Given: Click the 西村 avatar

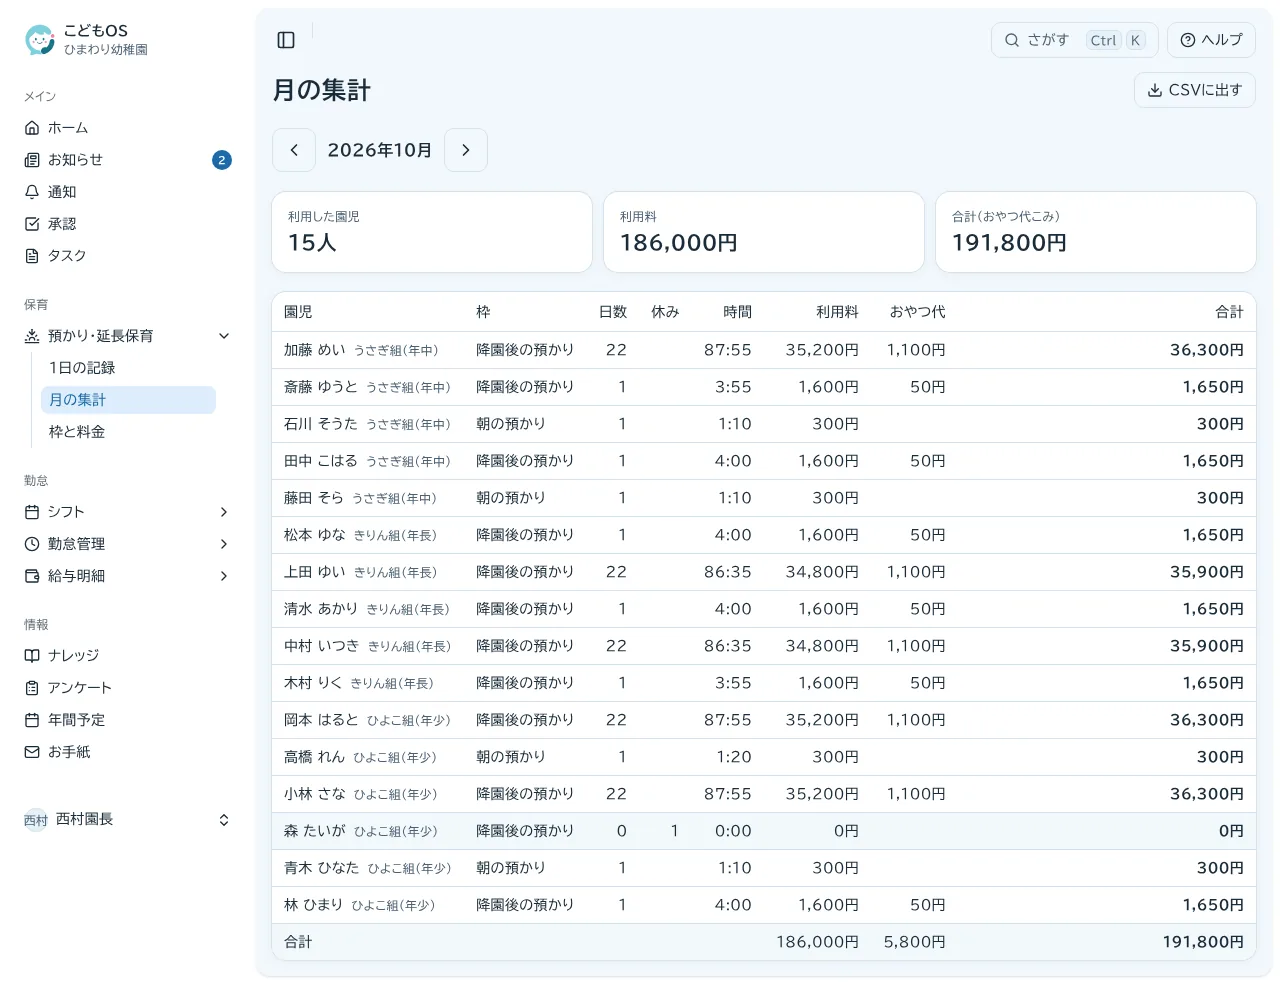Looking at the screenshot, I should [x=36, y=820].
